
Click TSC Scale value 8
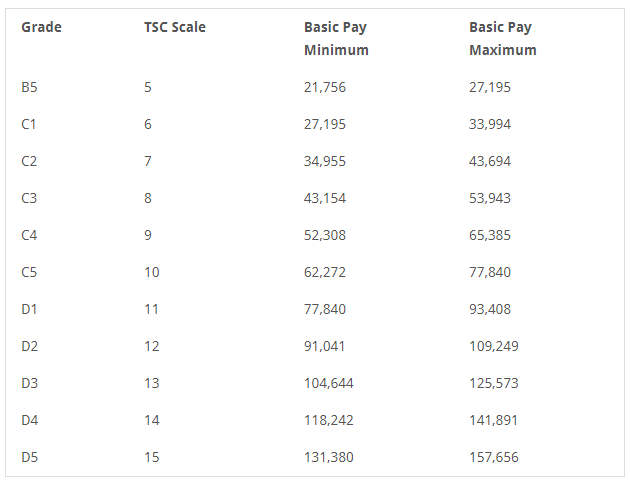(x=148, y=198)
